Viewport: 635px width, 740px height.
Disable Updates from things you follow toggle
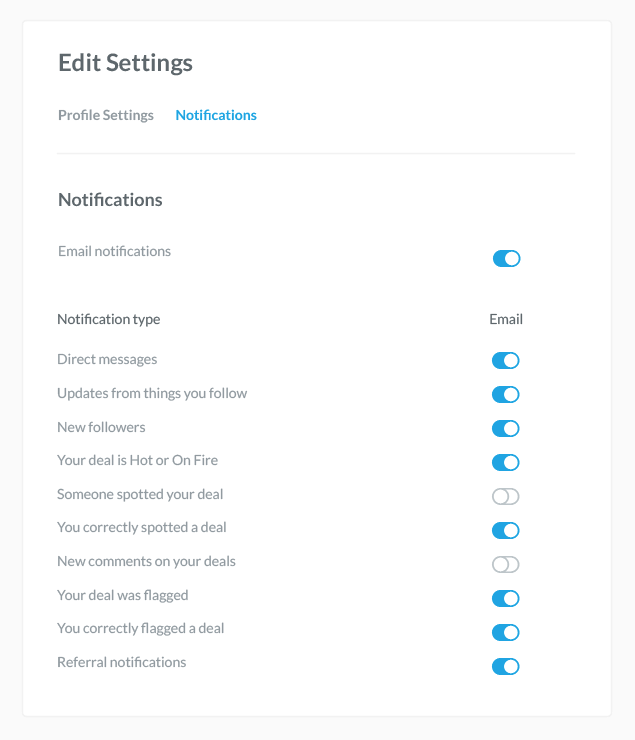[505, 395]
